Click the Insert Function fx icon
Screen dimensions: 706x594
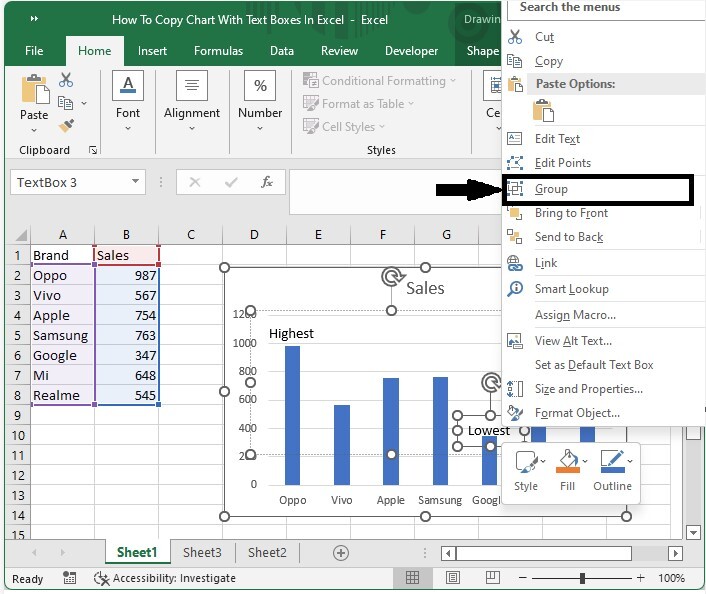[266, 182]
